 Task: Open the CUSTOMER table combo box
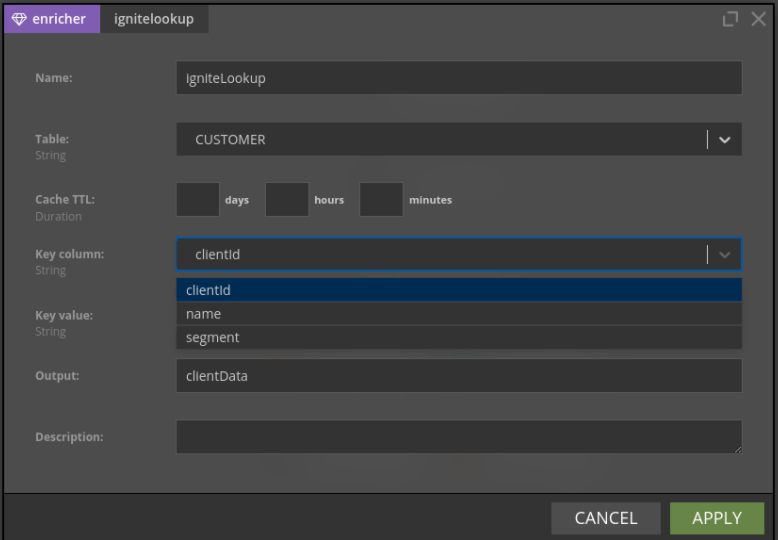(459, 139)
